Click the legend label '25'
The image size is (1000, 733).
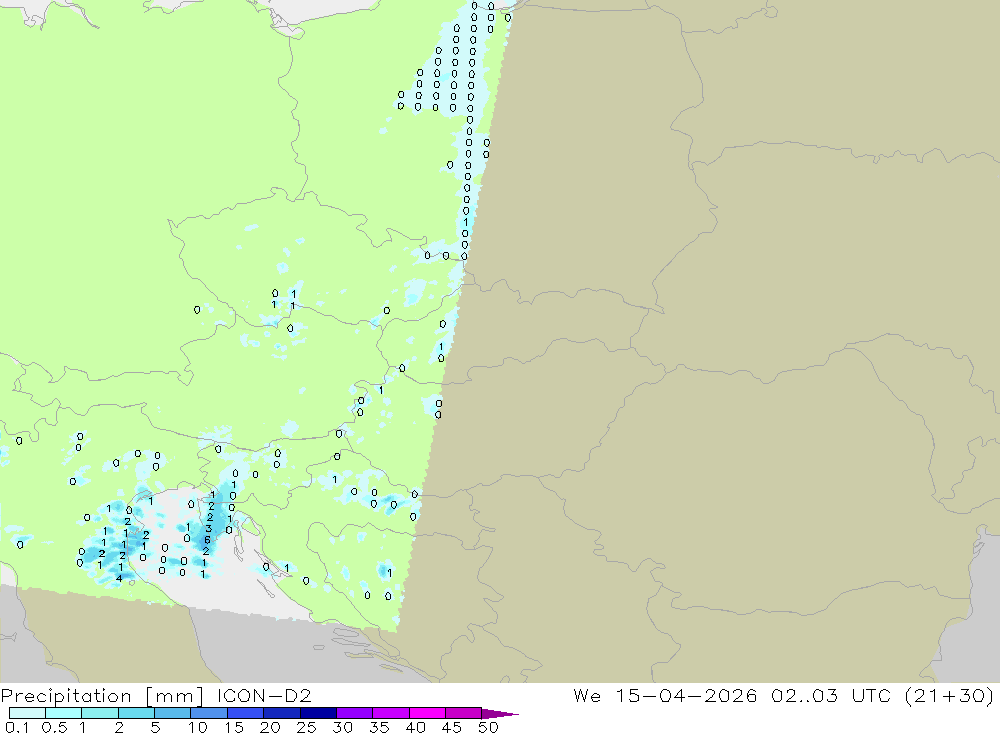click(306, 727)
